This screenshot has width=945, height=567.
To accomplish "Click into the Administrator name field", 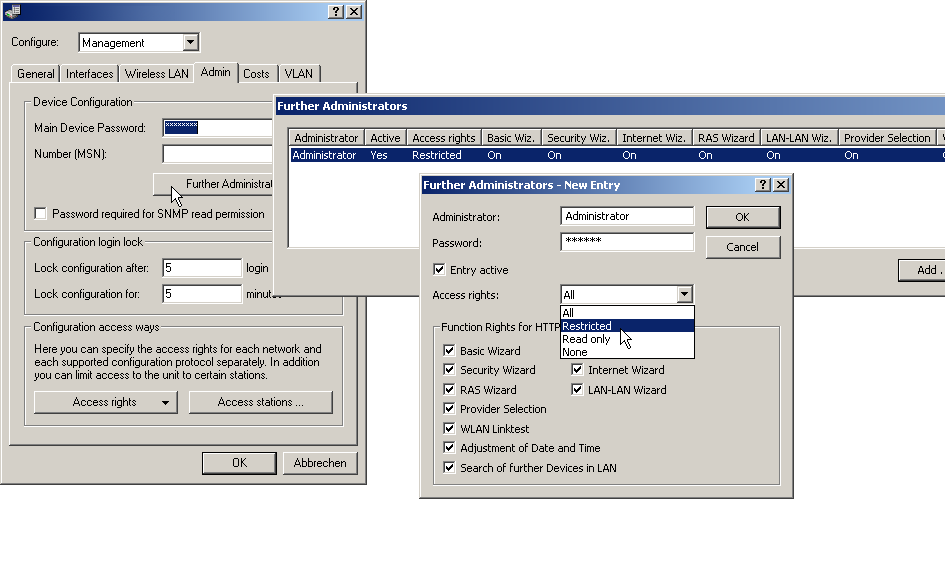I will tap(626, 217).
